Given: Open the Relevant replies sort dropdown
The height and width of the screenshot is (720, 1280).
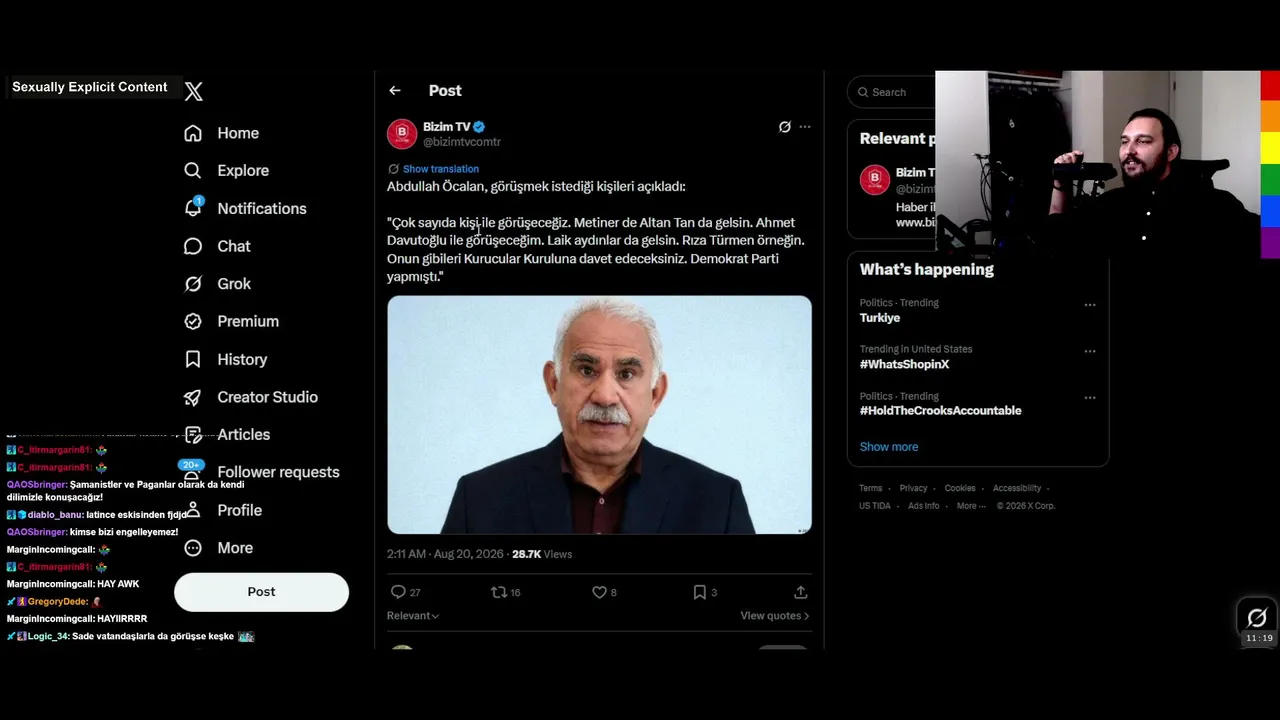Looking at the screenshot, I should click(x=413, y=616).
